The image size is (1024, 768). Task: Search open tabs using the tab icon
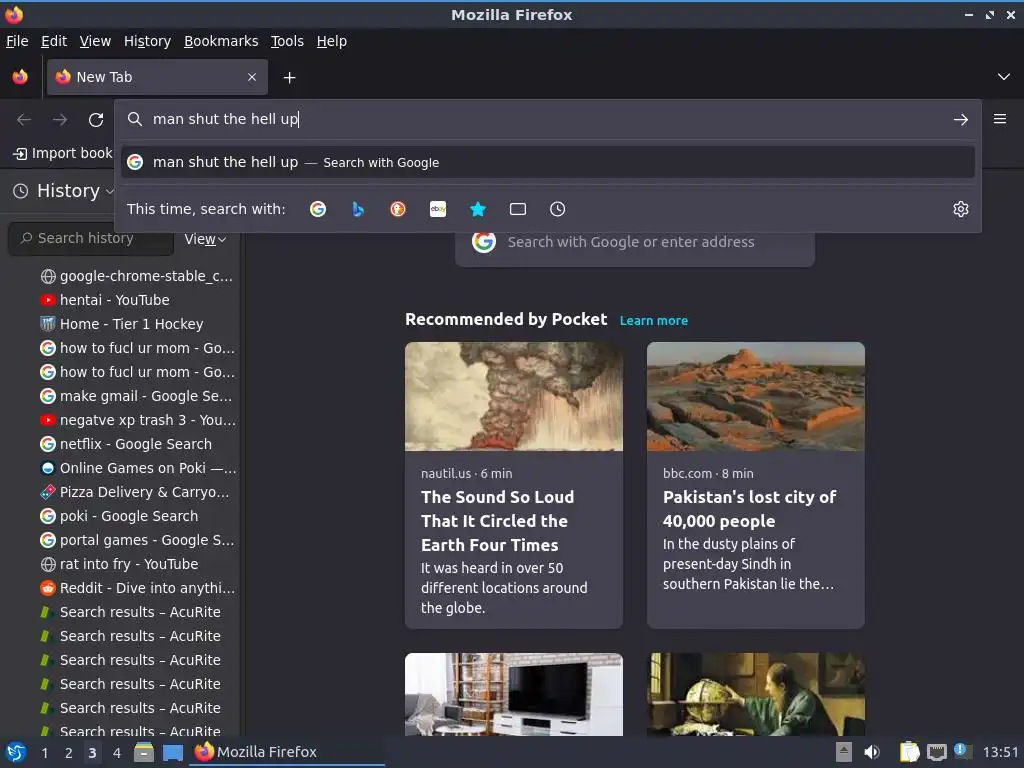coord(518,209)
